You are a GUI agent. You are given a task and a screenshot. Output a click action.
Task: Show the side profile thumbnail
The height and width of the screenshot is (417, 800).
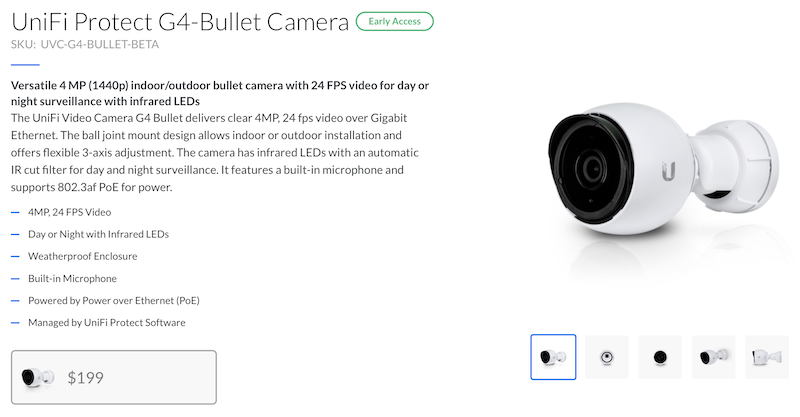pyautogui.click(x=767, y=357)
